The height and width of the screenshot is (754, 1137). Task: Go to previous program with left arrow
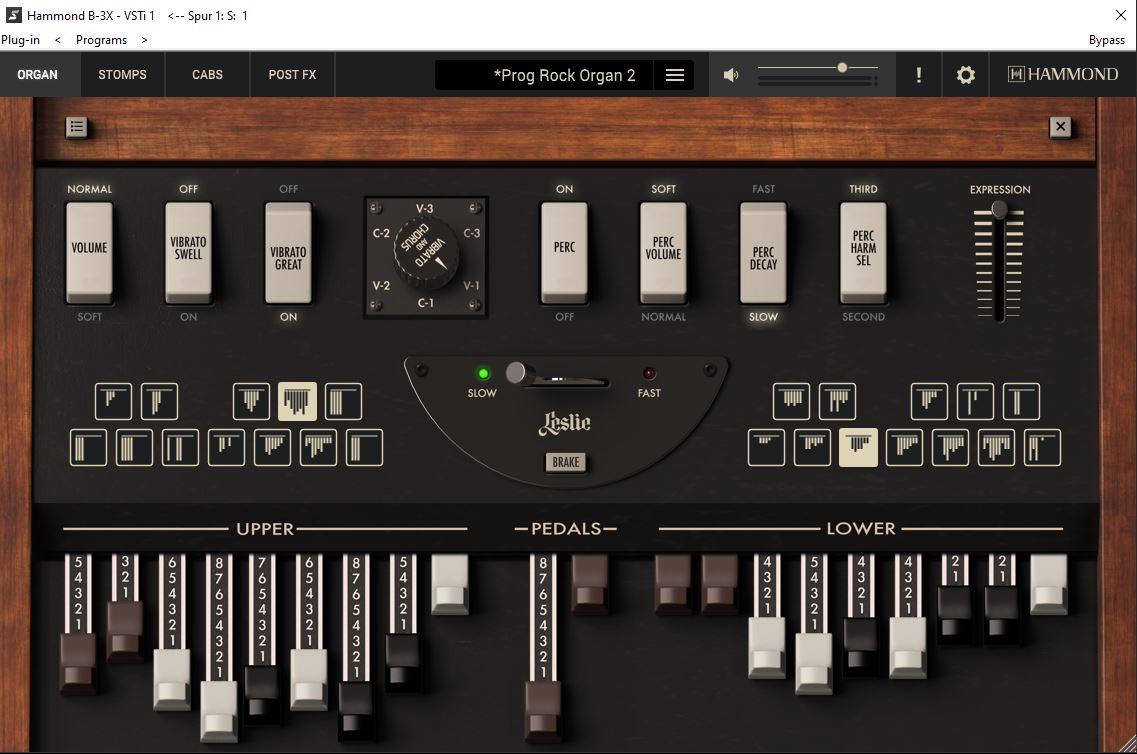[x=58, y=40]
